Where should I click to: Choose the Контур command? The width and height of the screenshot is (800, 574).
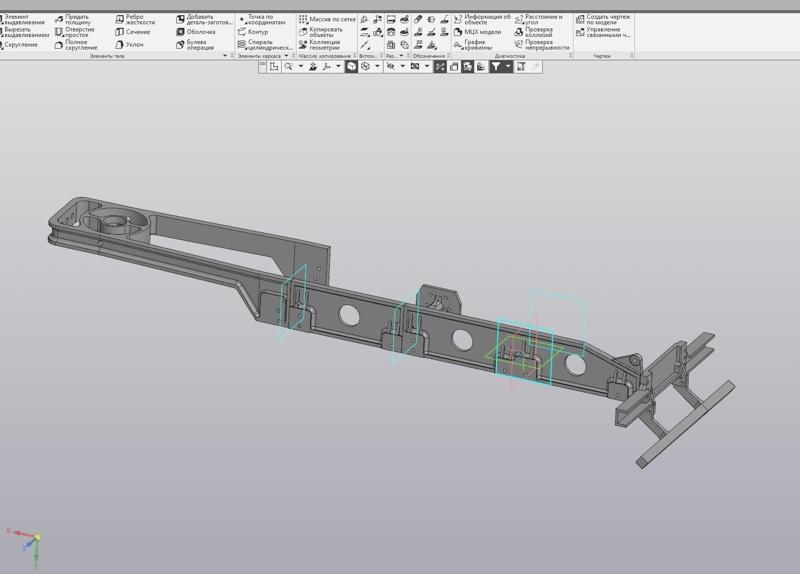[x=253, y=32]
